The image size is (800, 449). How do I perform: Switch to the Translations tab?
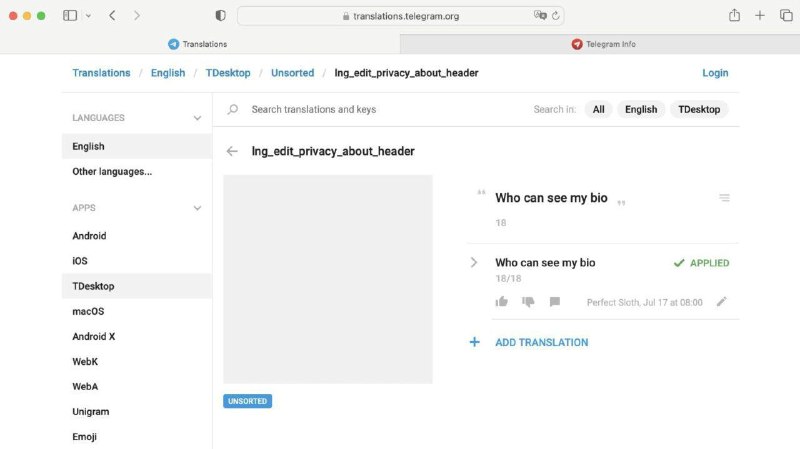[200, 44]
